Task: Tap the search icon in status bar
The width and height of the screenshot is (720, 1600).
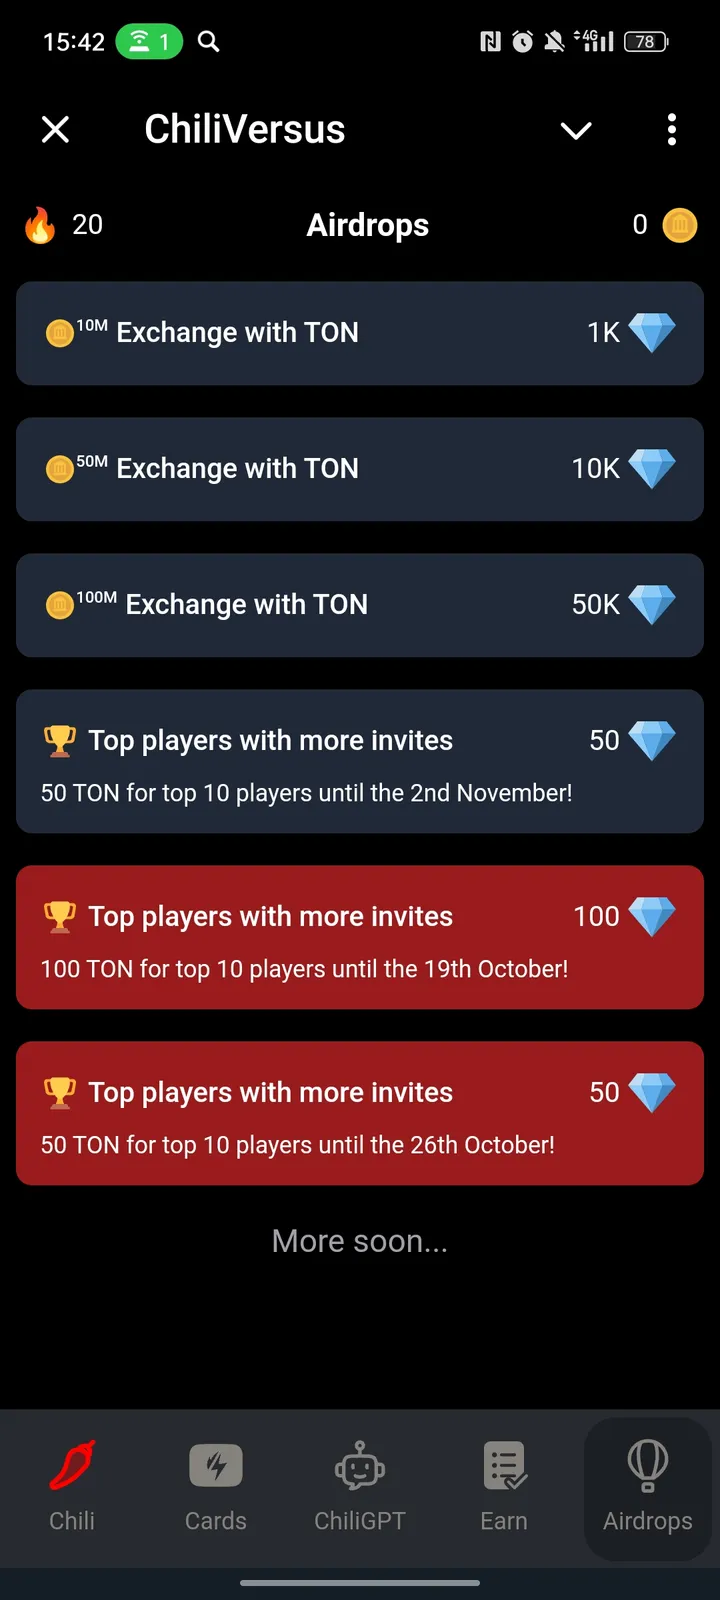Action: pos(208,41)
